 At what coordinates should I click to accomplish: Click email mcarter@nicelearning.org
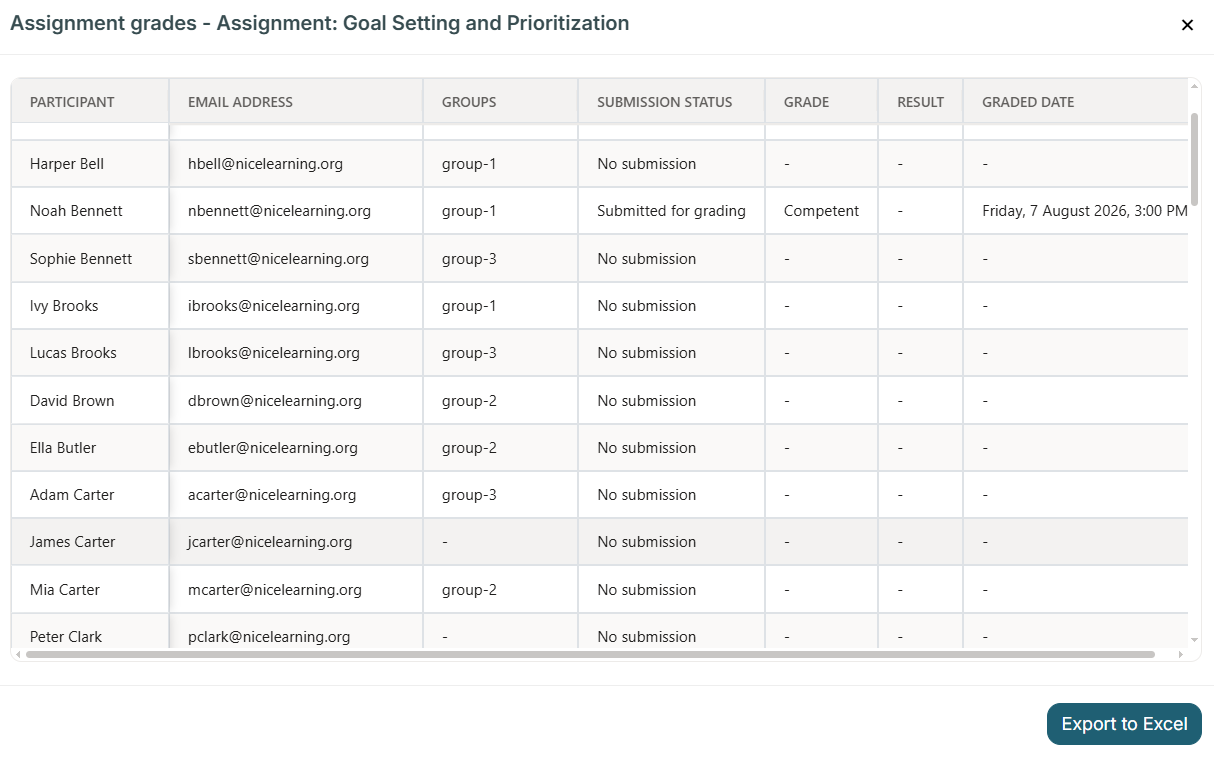pos(275,590)
